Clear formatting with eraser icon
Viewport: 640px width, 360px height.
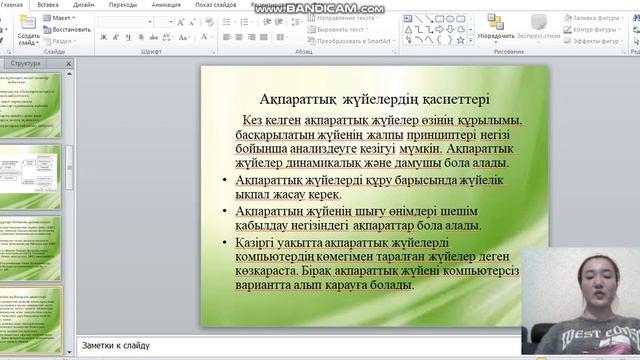tap(209, 22)
